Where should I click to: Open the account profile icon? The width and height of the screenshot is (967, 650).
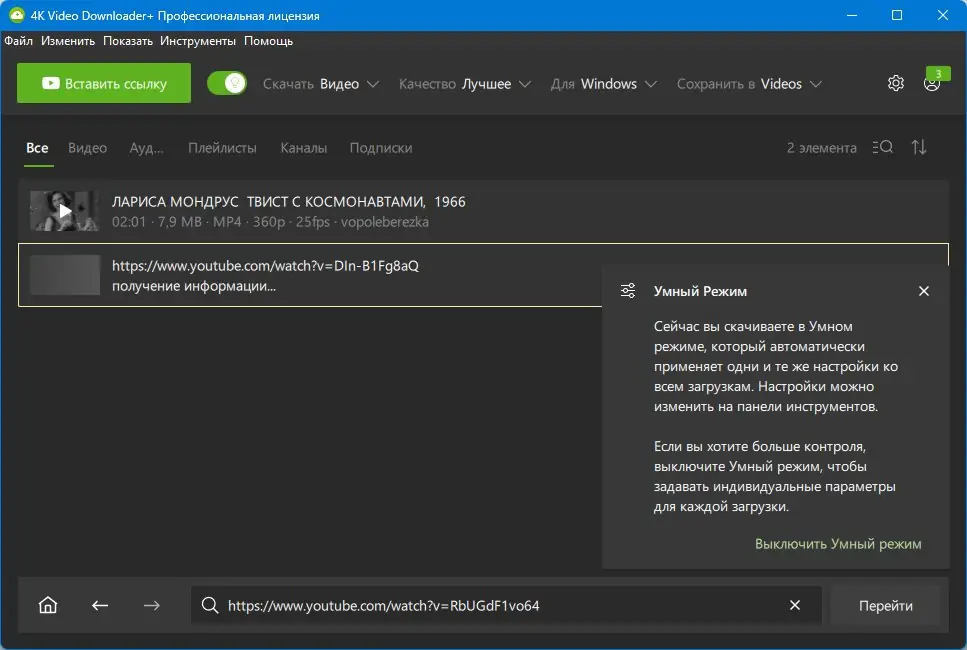pos(931,84)
